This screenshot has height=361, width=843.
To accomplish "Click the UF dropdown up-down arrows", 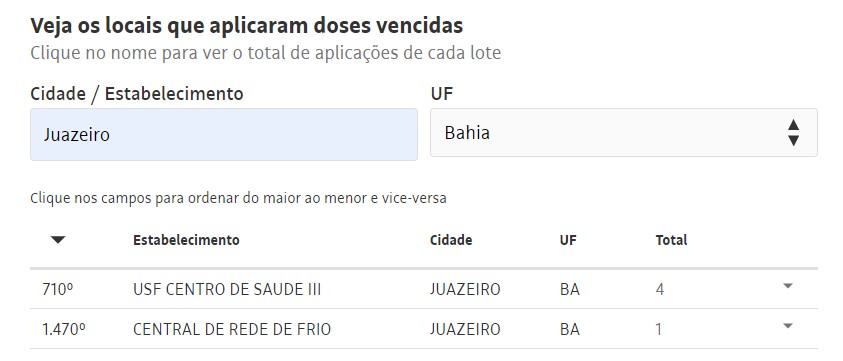I will pos(793,133).
